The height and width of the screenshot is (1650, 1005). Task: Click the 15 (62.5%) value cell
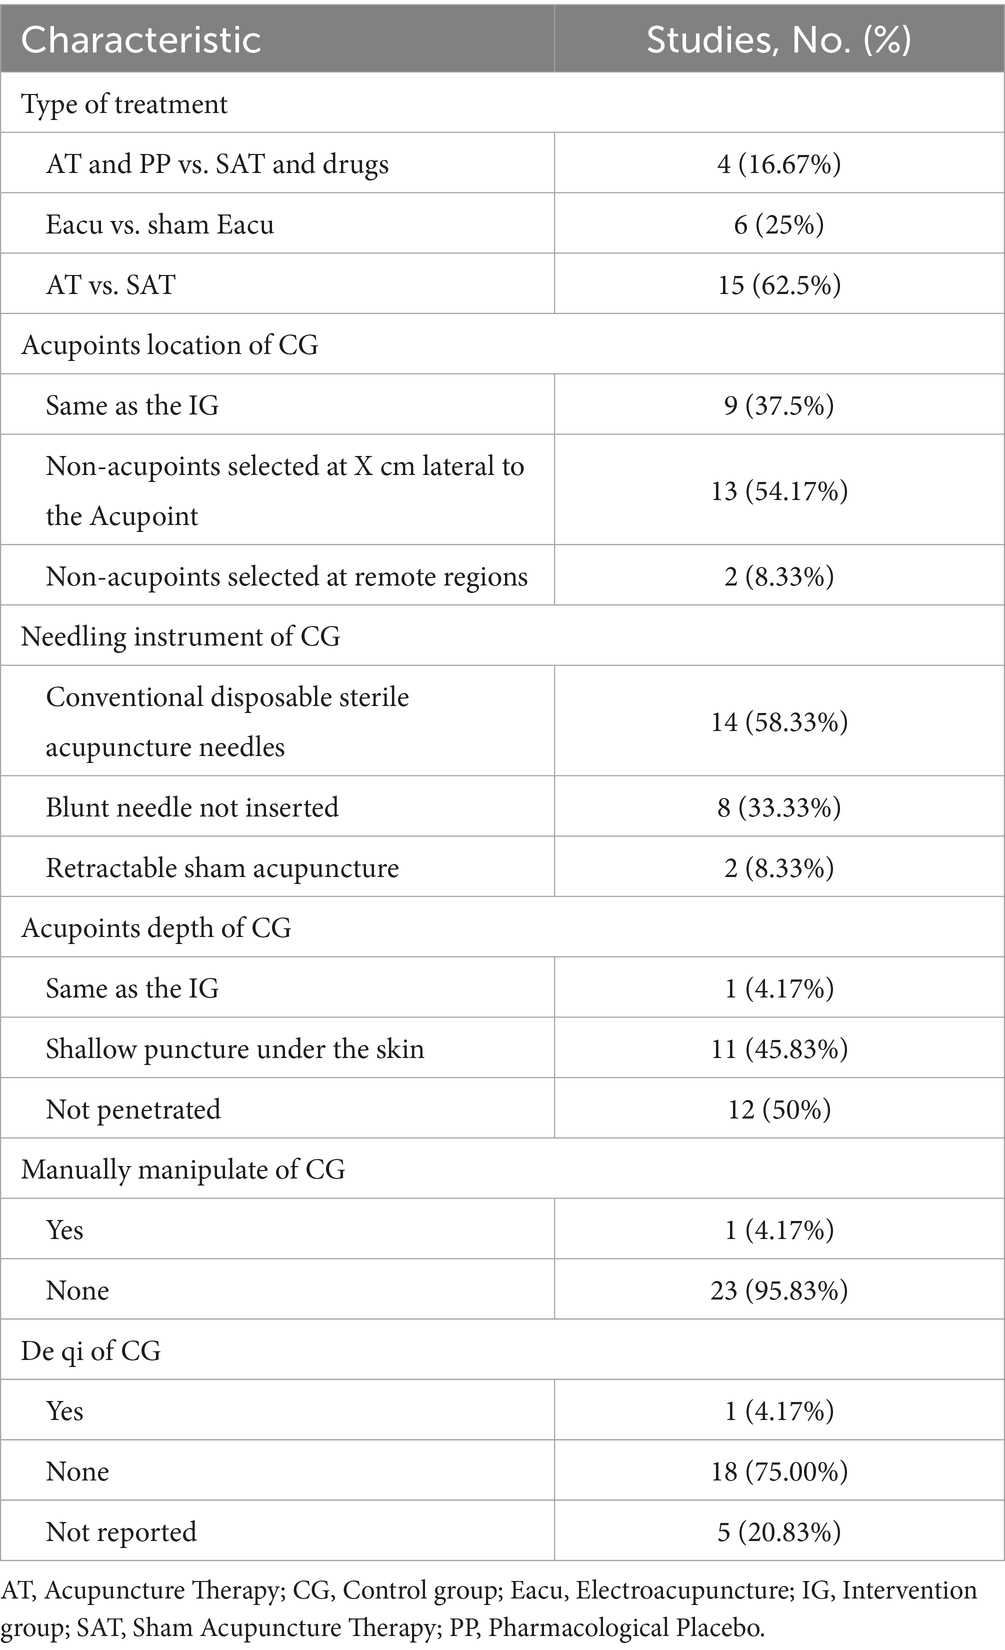pyautogui.click(x=779, y=284)
